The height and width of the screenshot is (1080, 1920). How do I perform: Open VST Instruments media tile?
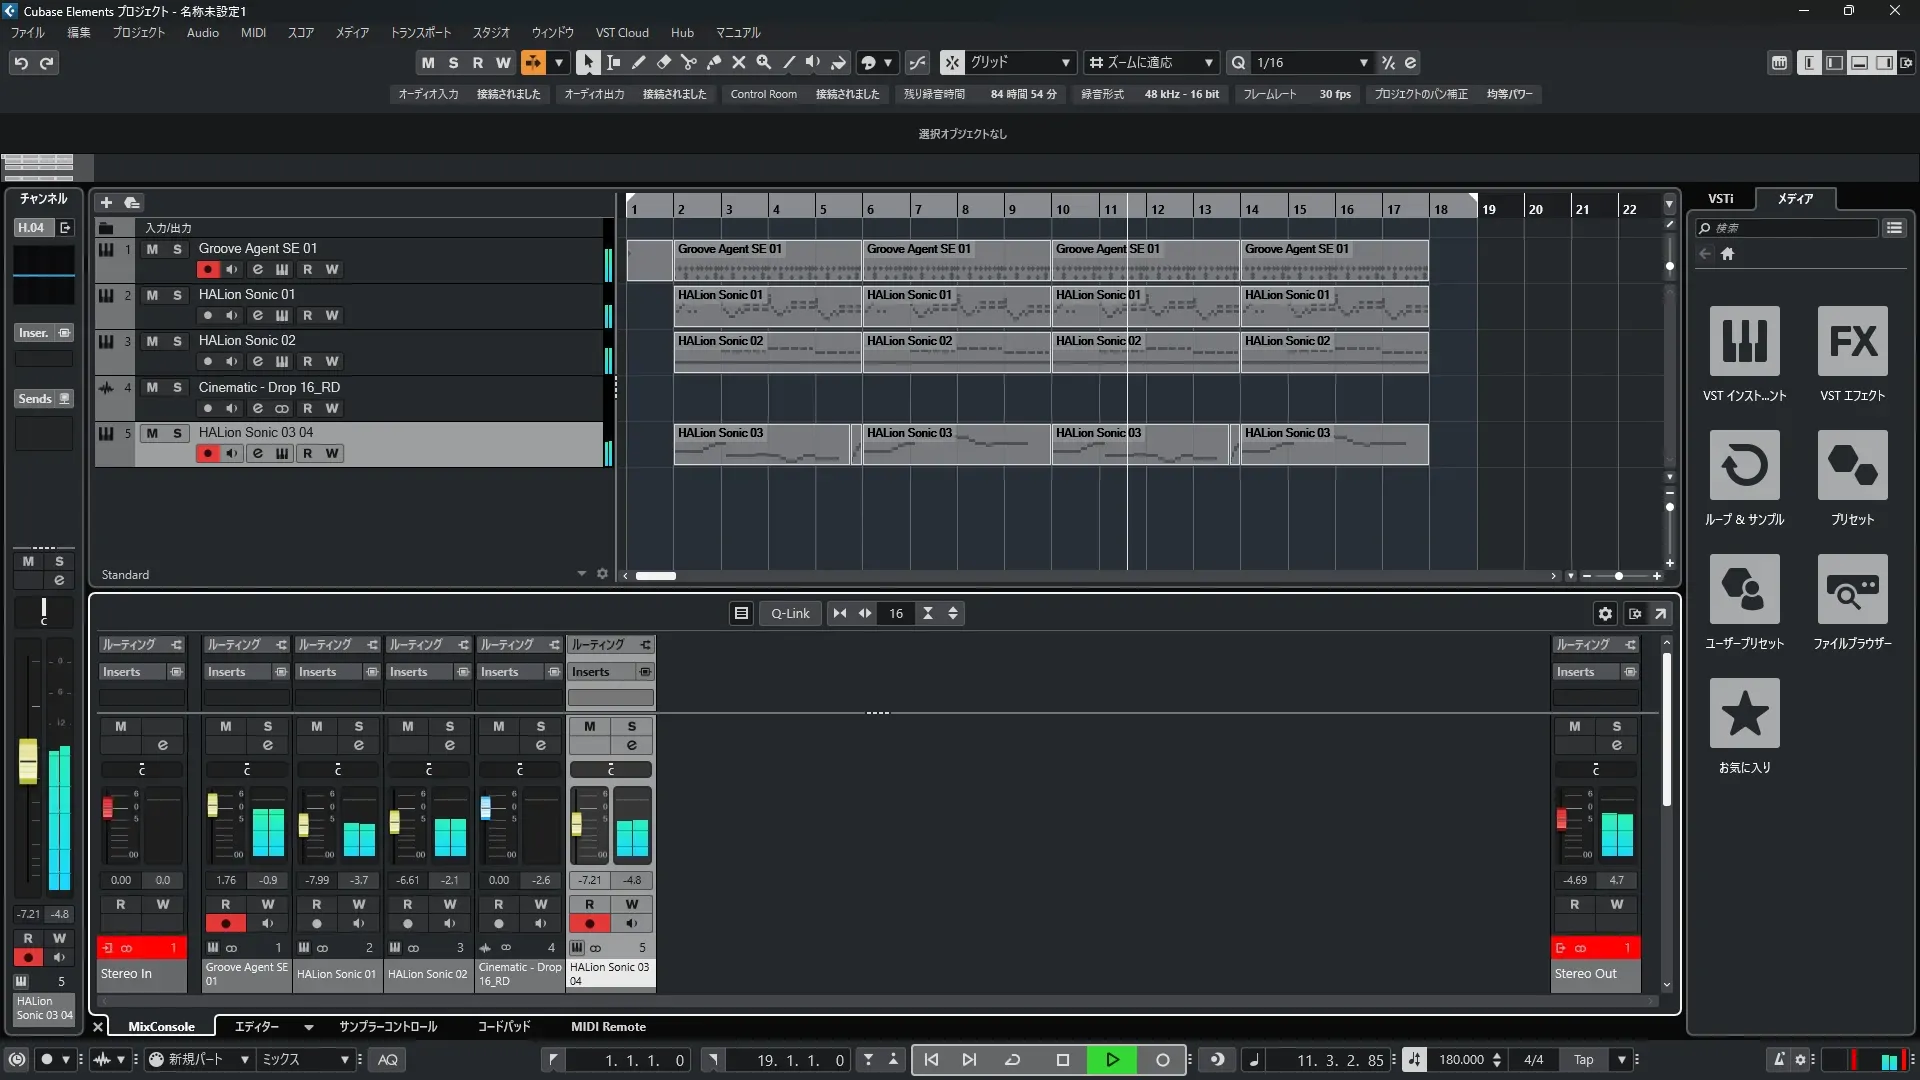[x=1744, y=341]
